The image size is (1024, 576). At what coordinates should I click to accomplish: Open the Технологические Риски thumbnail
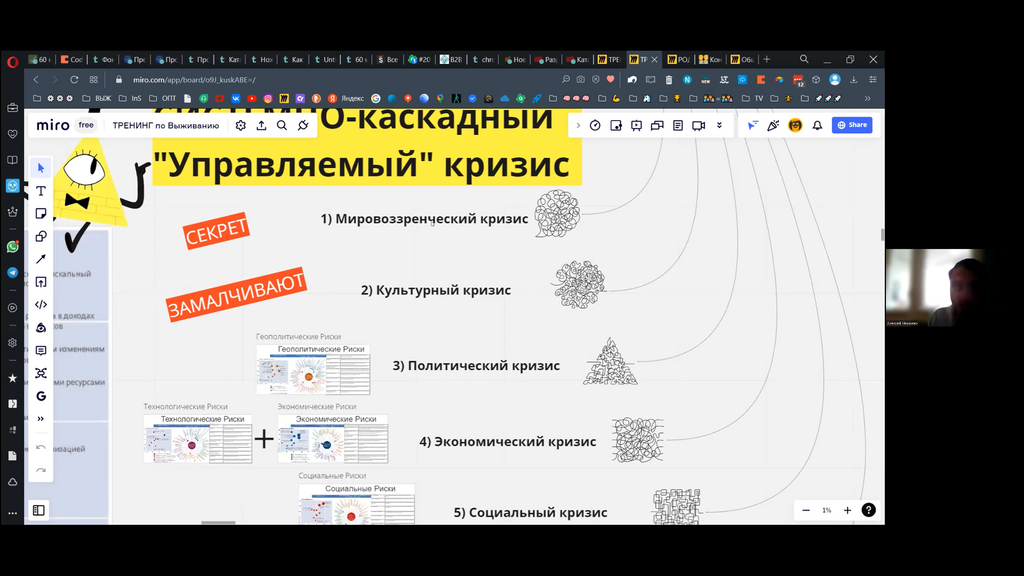click(198, 439)
